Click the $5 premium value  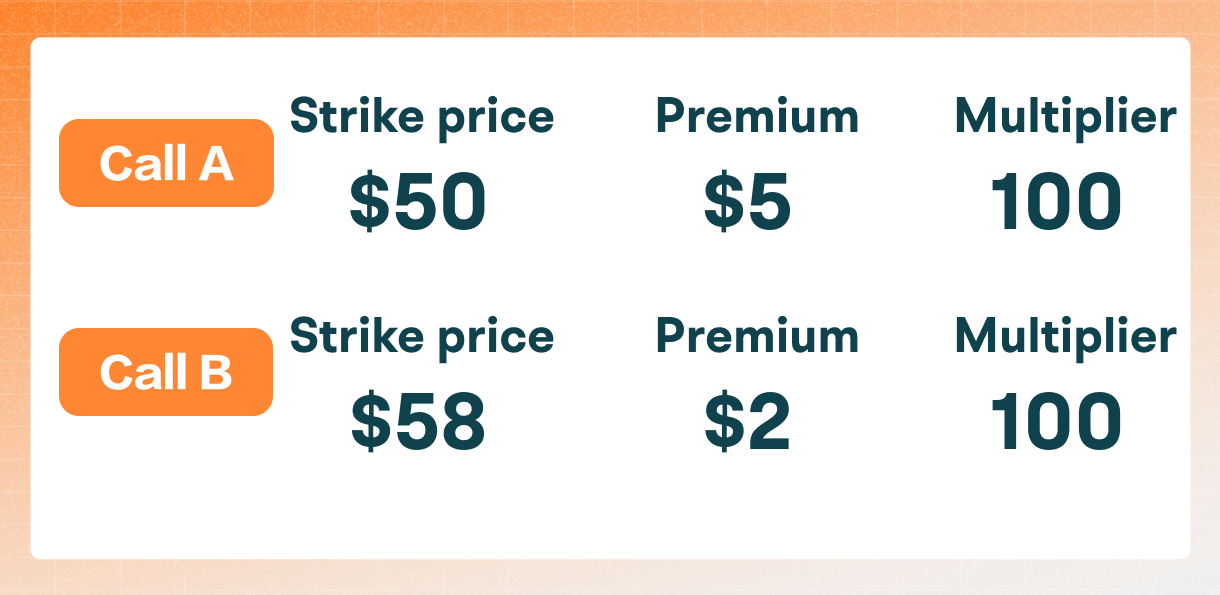(x=747, y=203)
